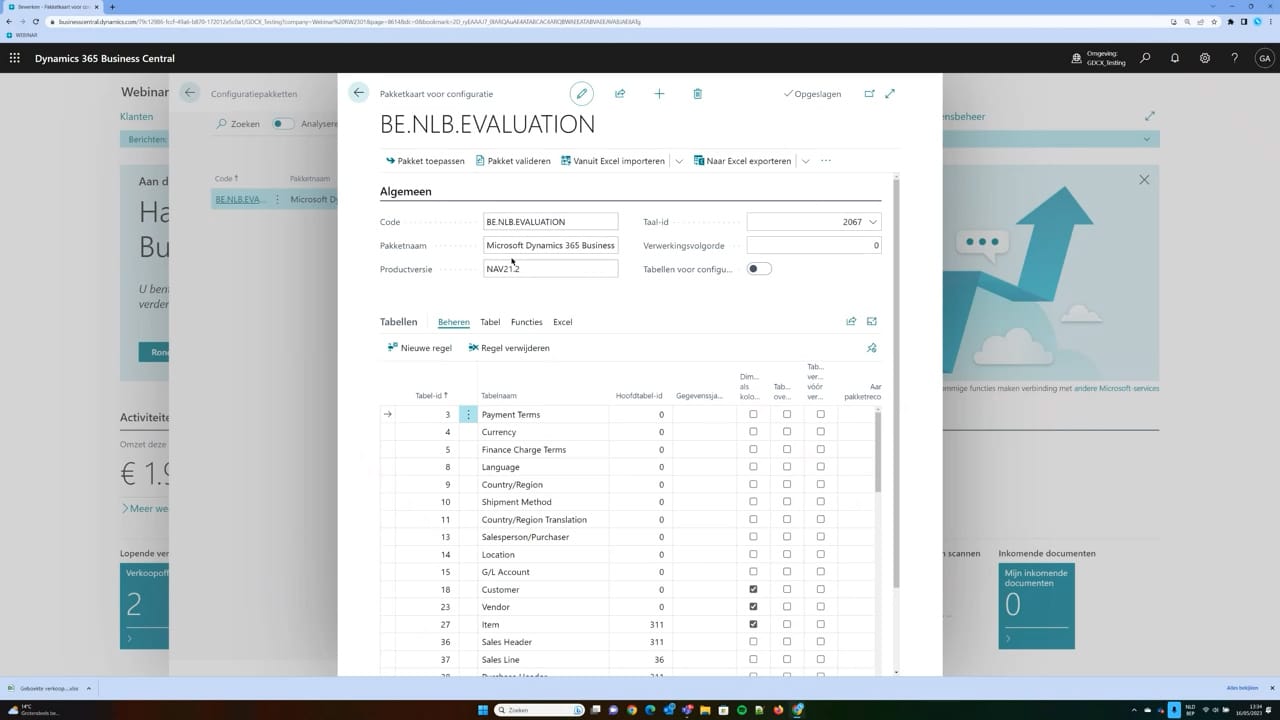Open the Business Central search magnifier
The height and width of the screenshot is (720, 1280).
[x=1145, y=58]
